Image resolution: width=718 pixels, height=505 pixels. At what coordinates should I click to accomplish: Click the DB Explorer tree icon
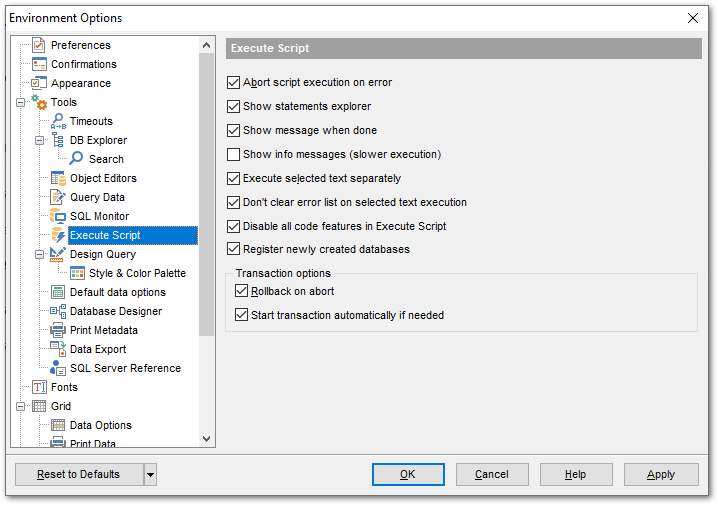[x=58, y=140]
